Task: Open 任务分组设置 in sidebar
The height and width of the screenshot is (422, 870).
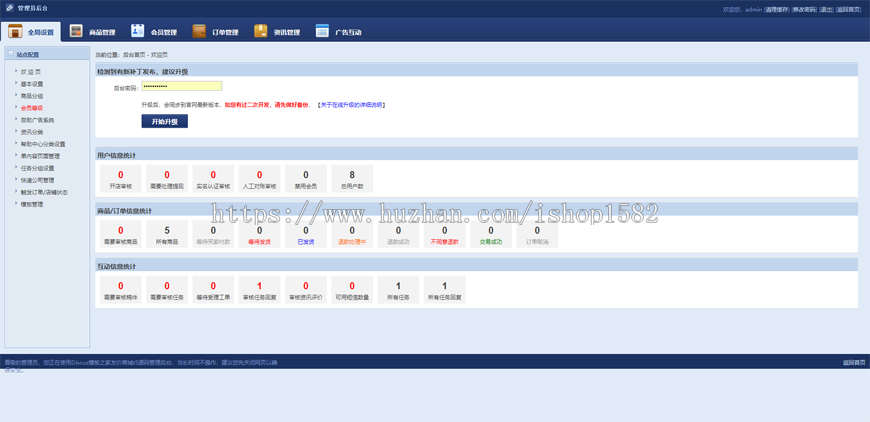Action: (x=37, y=168)
